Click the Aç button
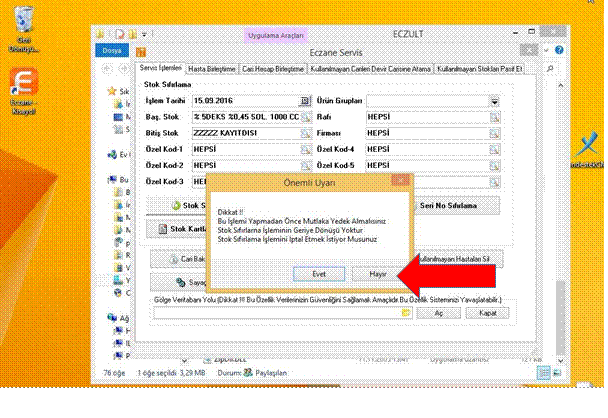The width and height of the screenshot is (608, 418). point(437,312)
